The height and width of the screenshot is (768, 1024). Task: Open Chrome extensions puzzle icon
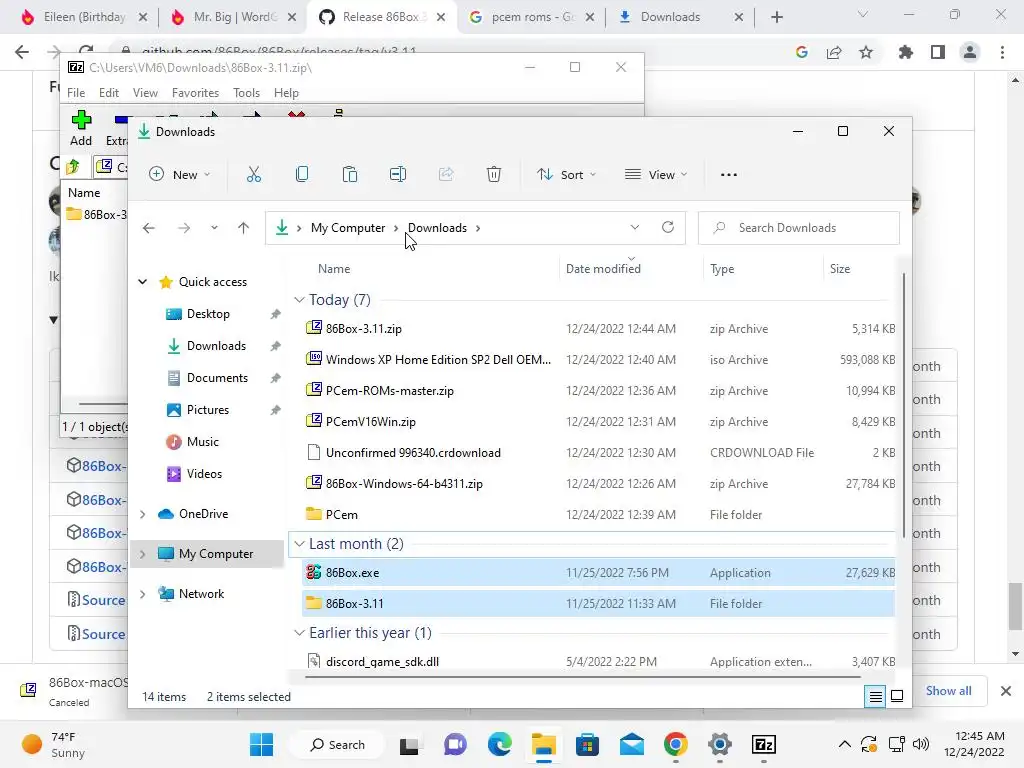905,52
